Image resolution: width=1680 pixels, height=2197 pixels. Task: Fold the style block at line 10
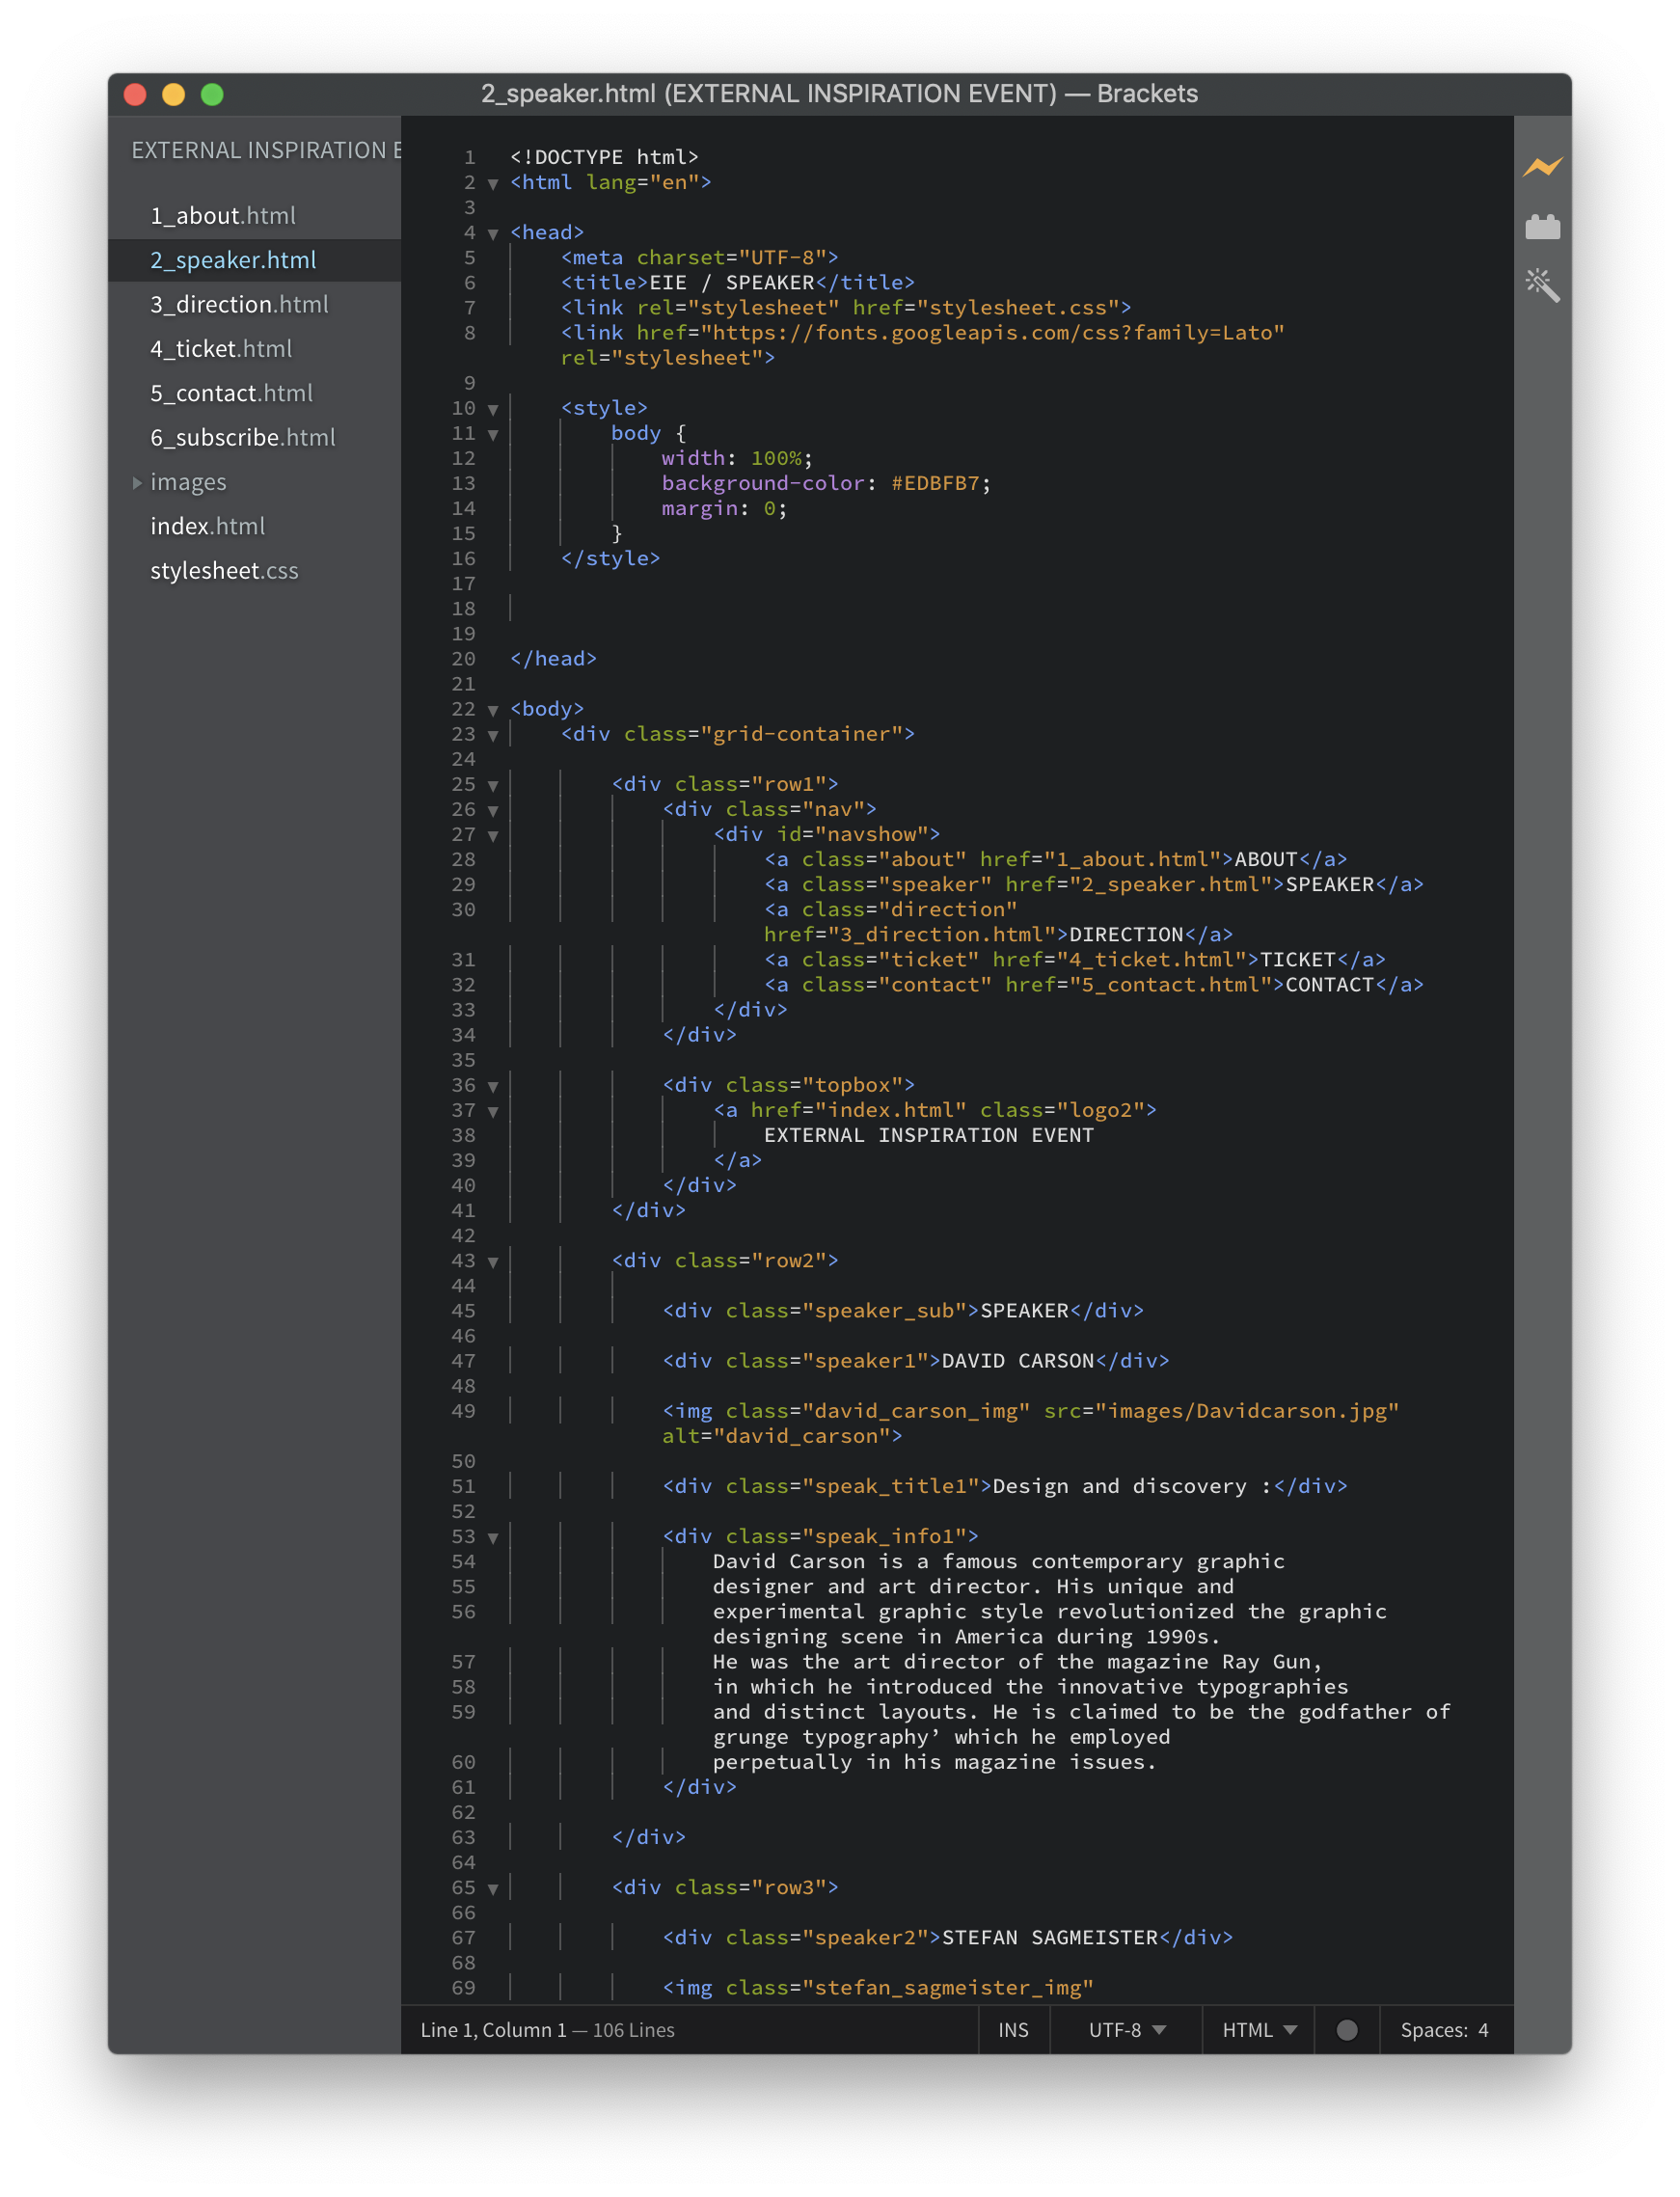(x=493, y=409)
